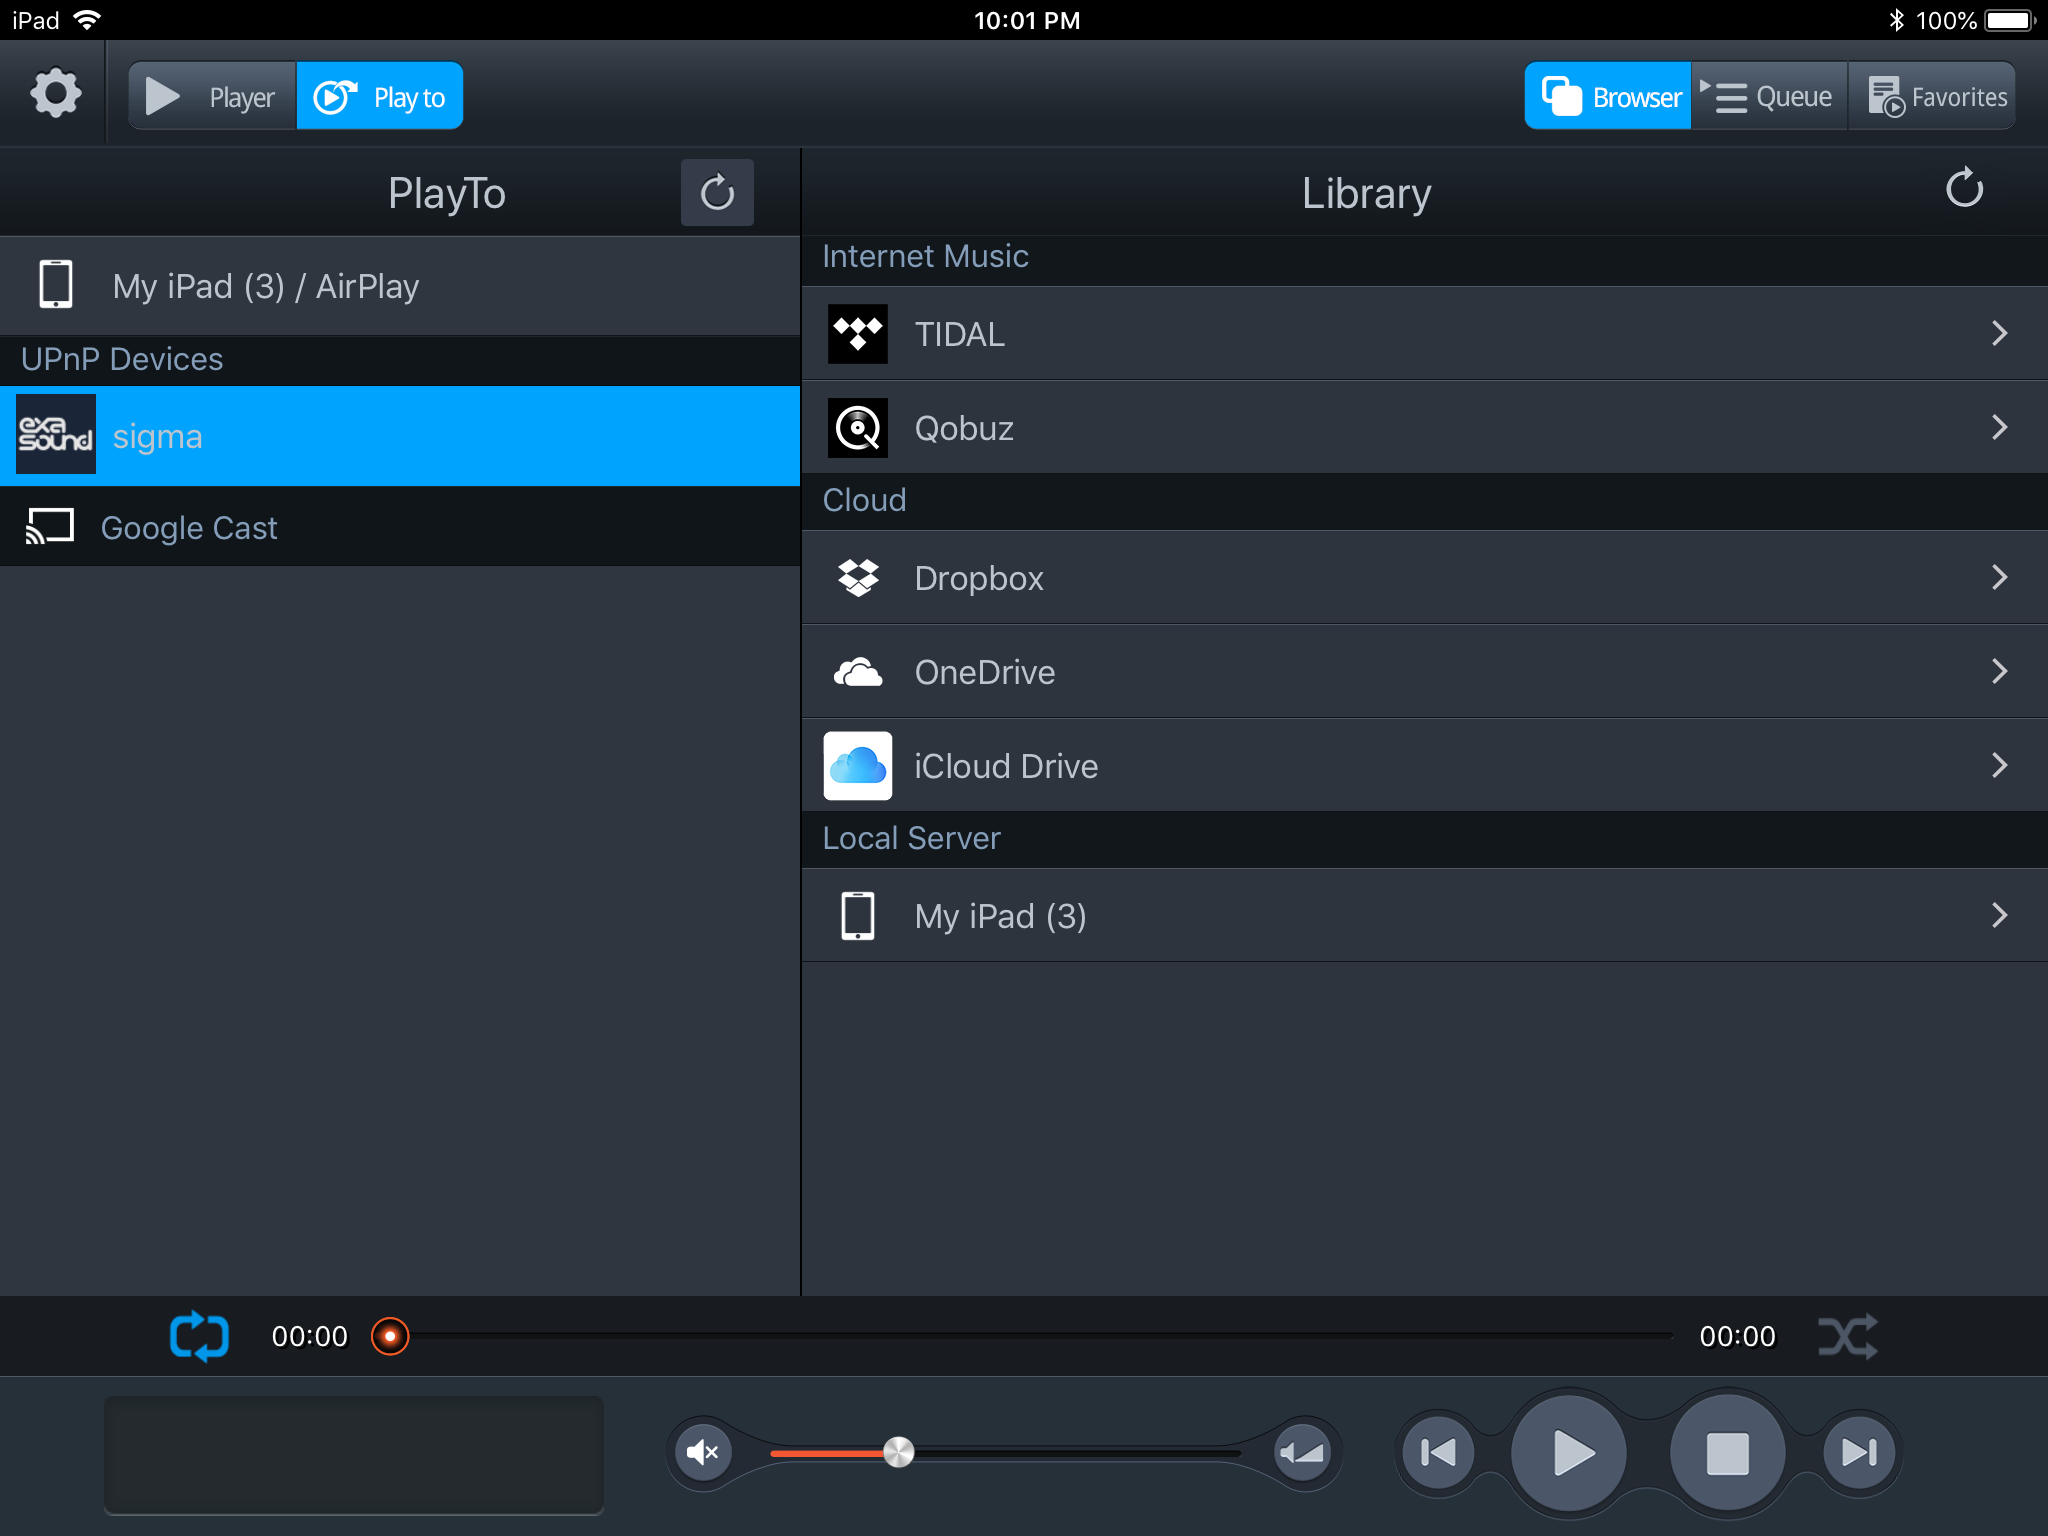Screen dimensions: 2048x1536
Task: Click the Bluetooth status icon
Action: pos(1896,20)
